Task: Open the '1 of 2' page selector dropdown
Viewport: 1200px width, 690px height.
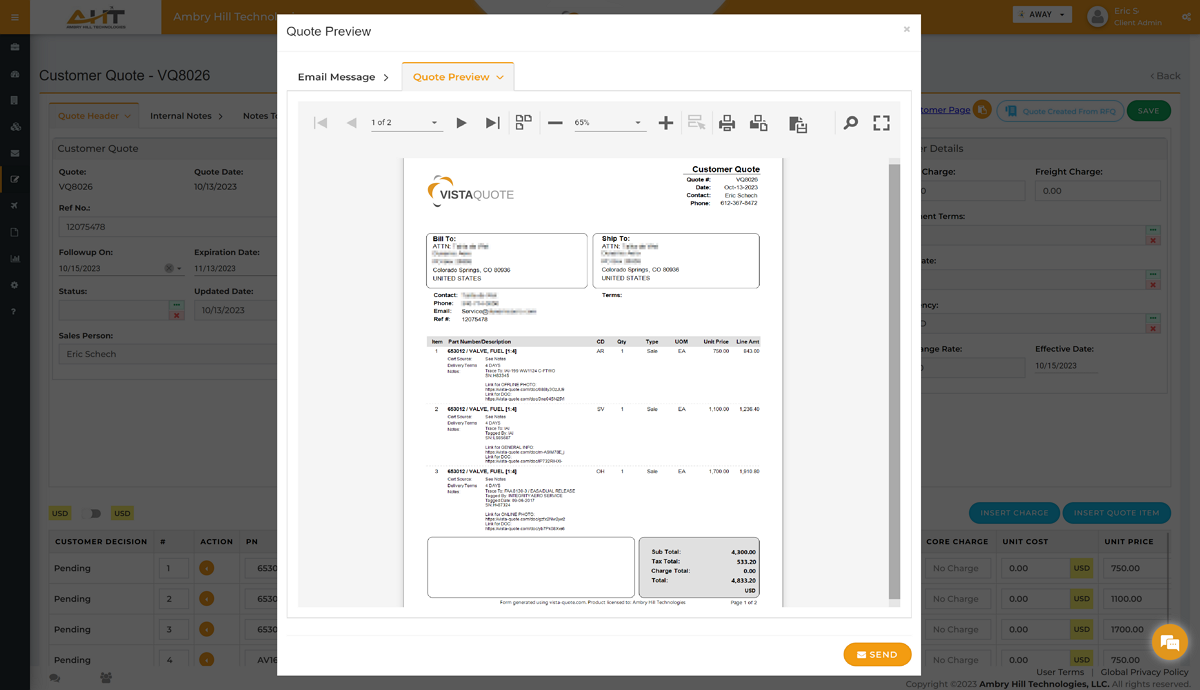Action: (404, 123)
